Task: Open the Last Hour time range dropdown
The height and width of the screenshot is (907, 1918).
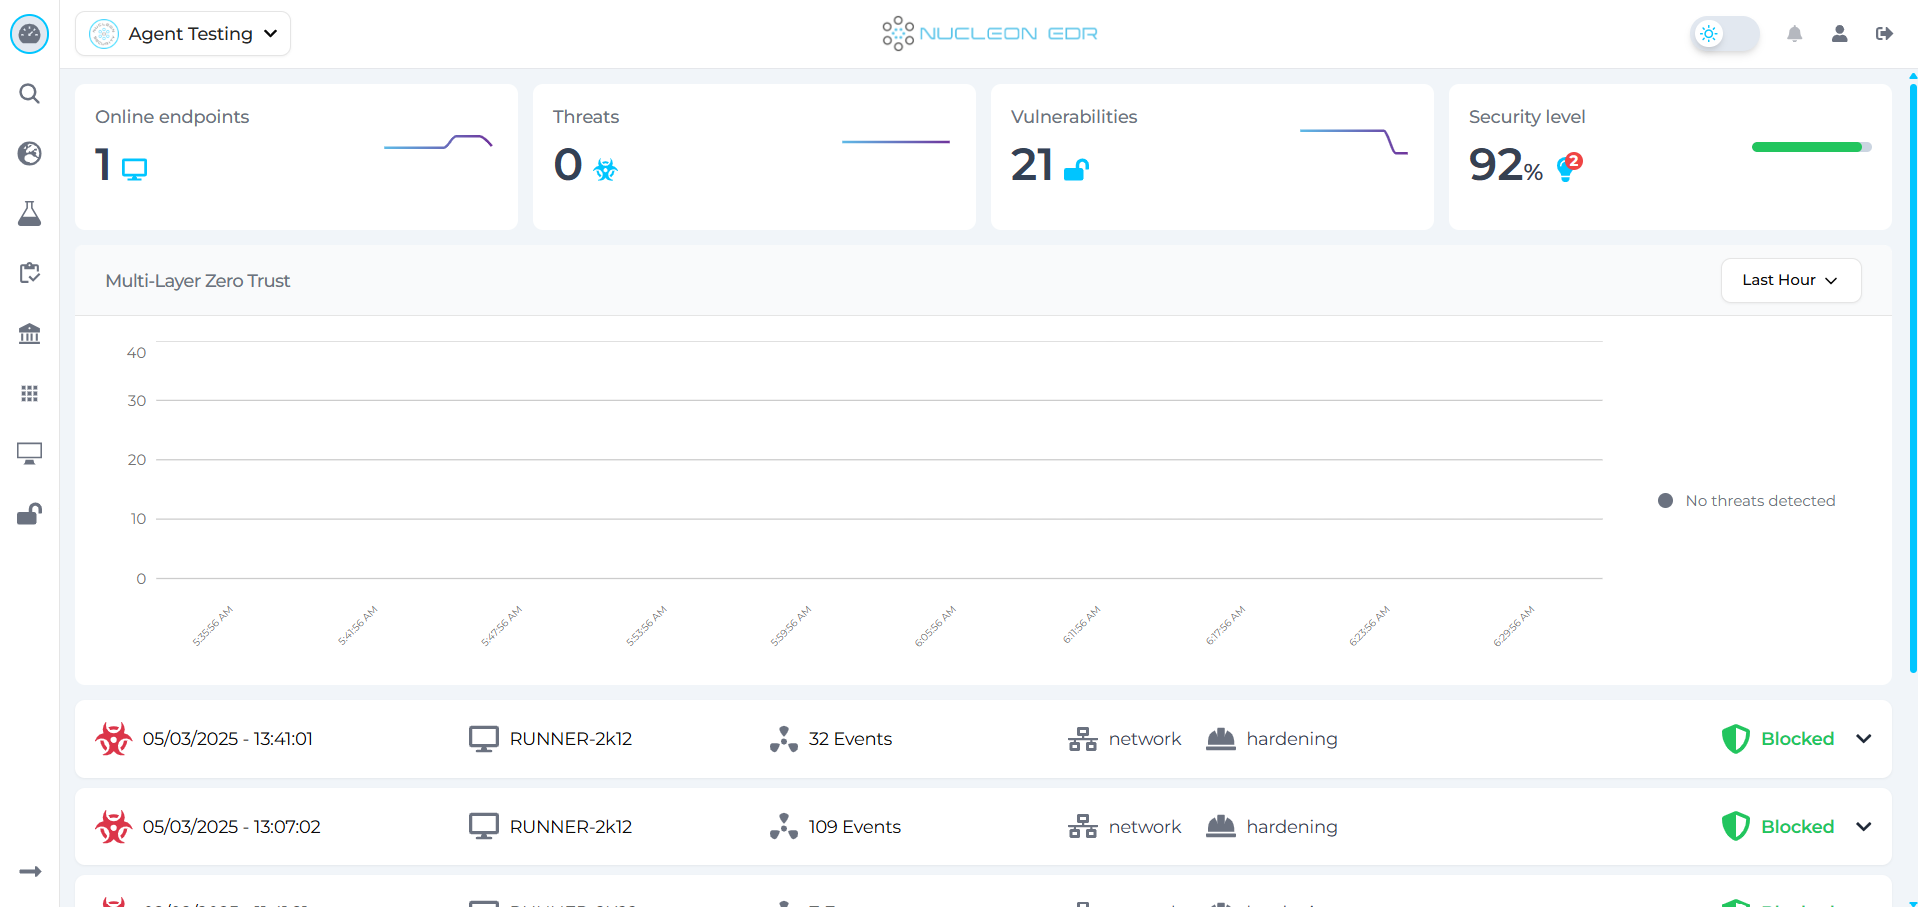Action: (1790, 280)
